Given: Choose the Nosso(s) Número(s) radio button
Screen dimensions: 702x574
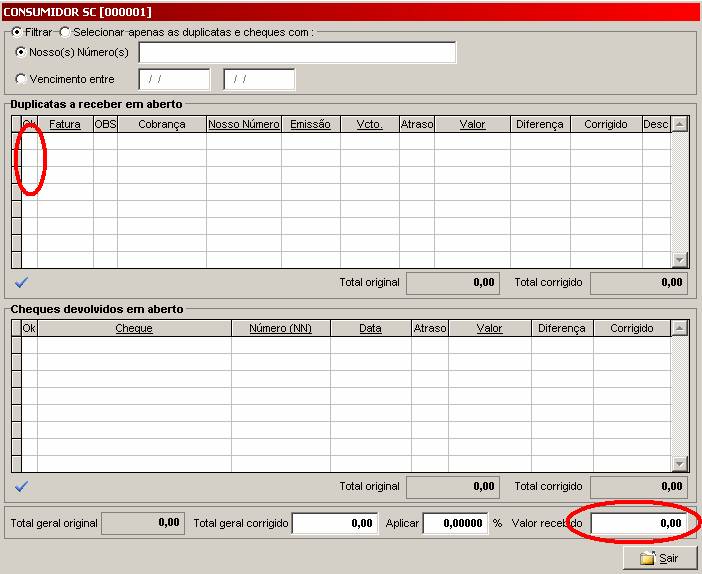Looking at the screenshot, I should [21, 52].
